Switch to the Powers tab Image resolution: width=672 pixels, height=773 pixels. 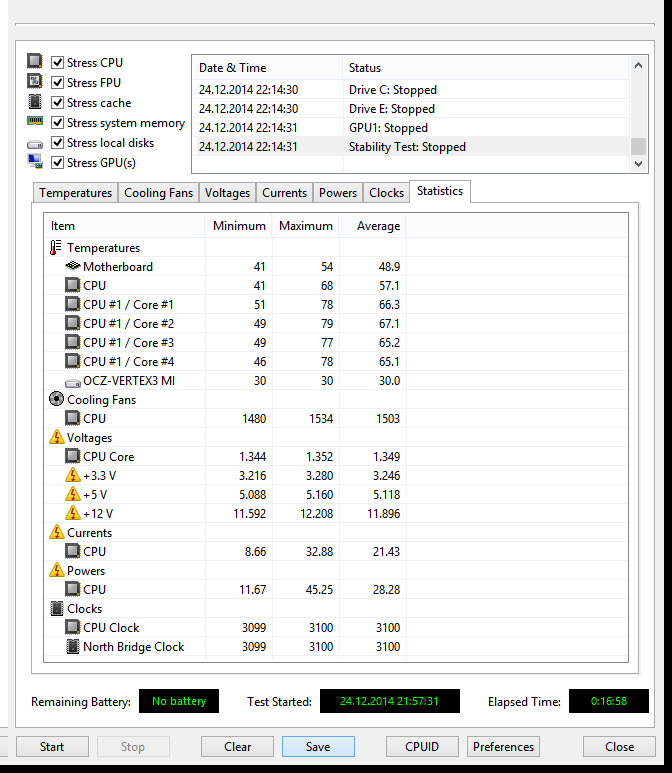(x=338, y=193)
